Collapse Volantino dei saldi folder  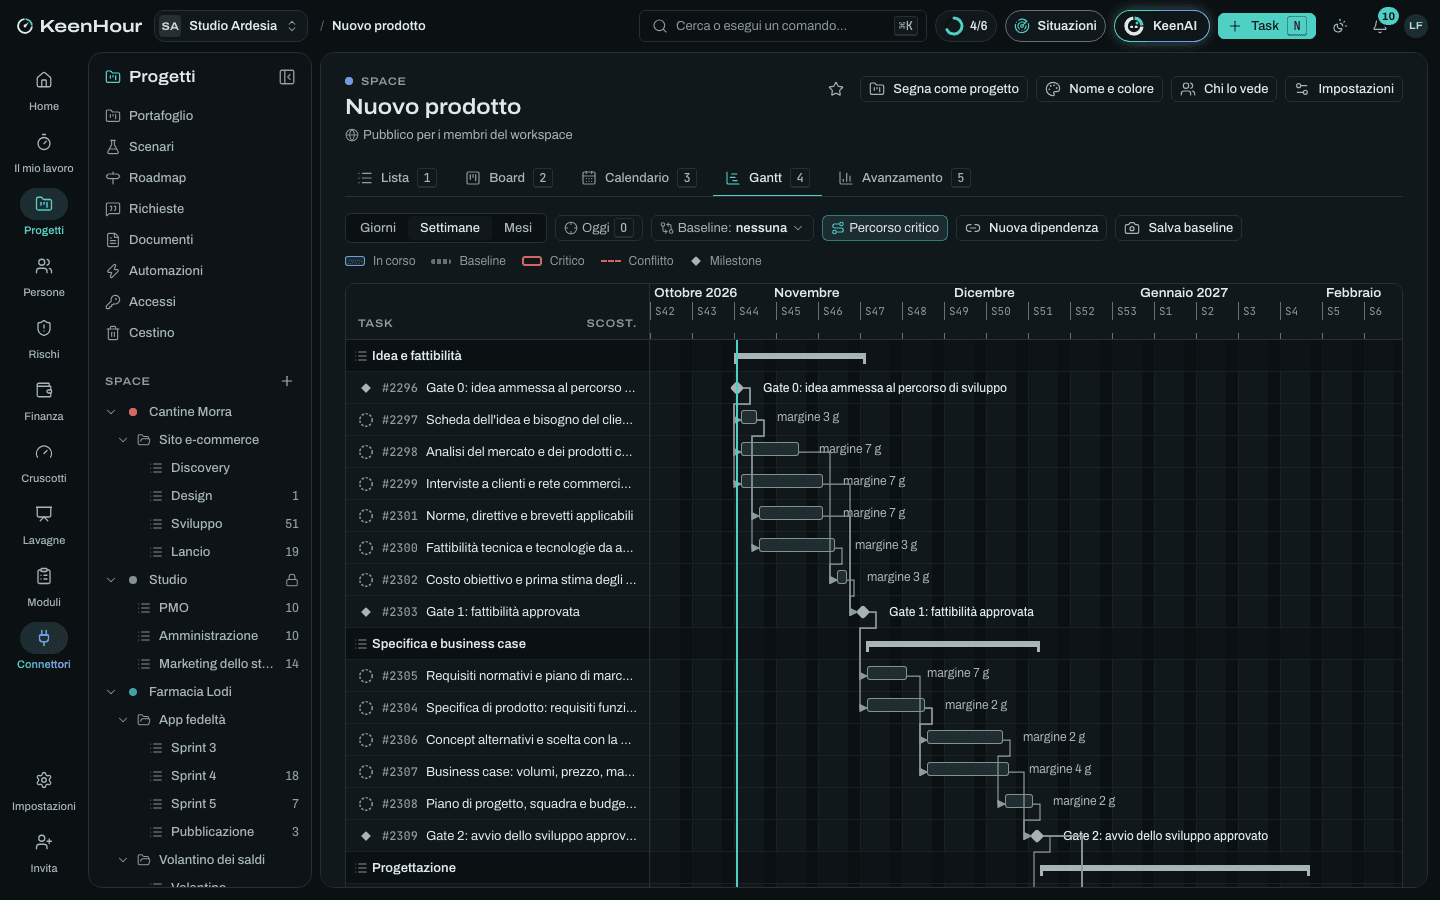(x=123, y=860)
